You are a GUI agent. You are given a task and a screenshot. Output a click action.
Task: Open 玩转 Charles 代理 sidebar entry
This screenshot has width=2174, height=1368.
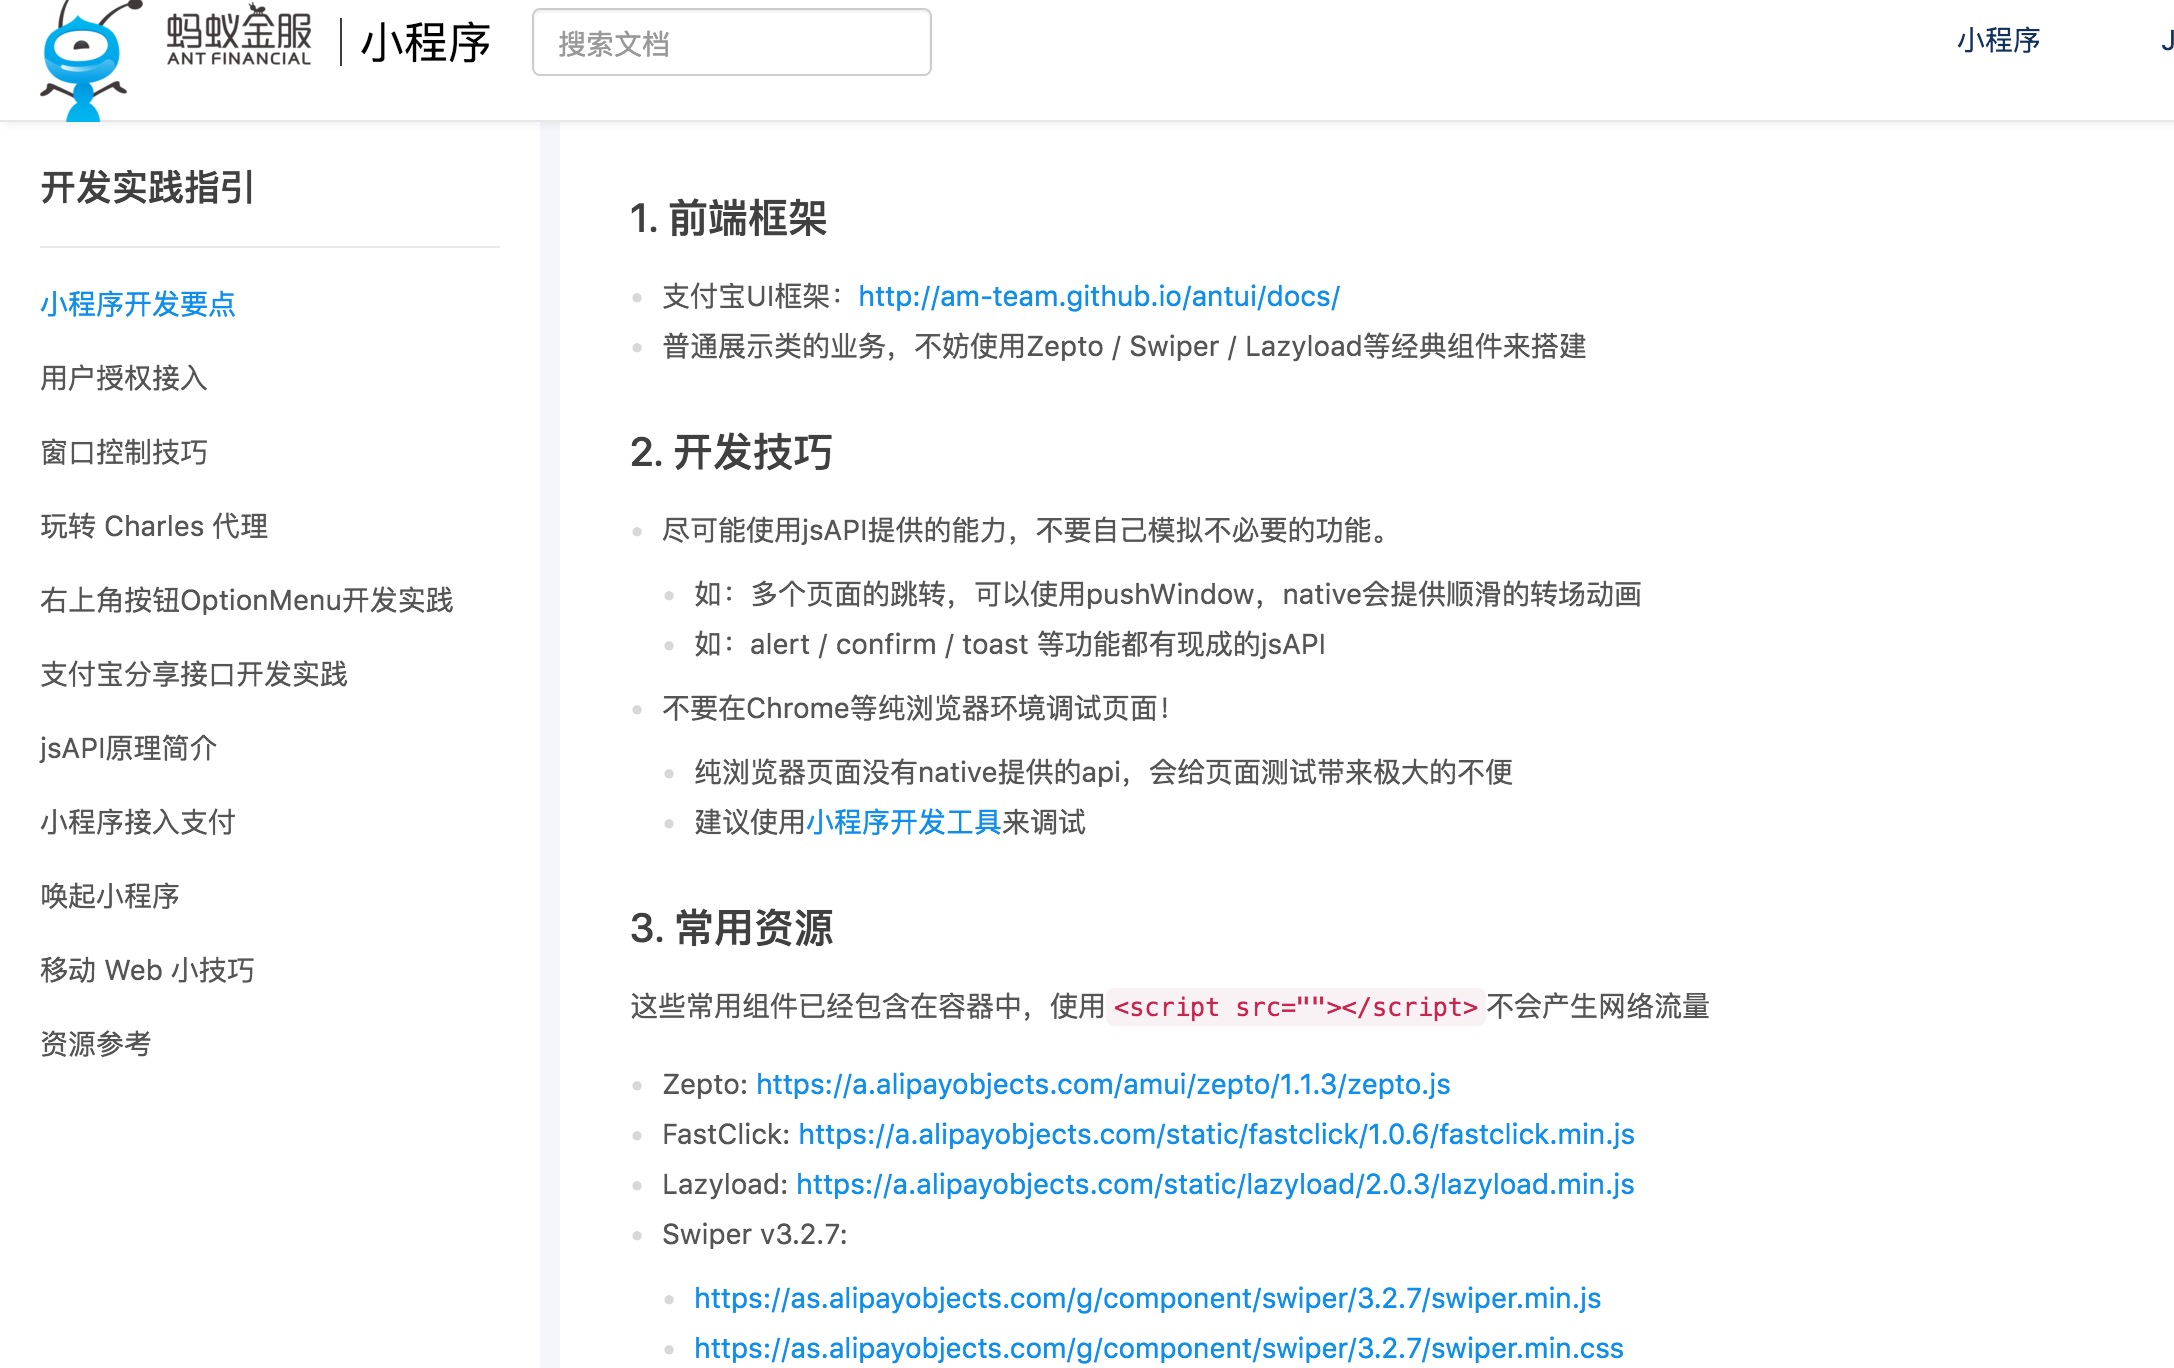pyautogui.click(x=154, y=526)
